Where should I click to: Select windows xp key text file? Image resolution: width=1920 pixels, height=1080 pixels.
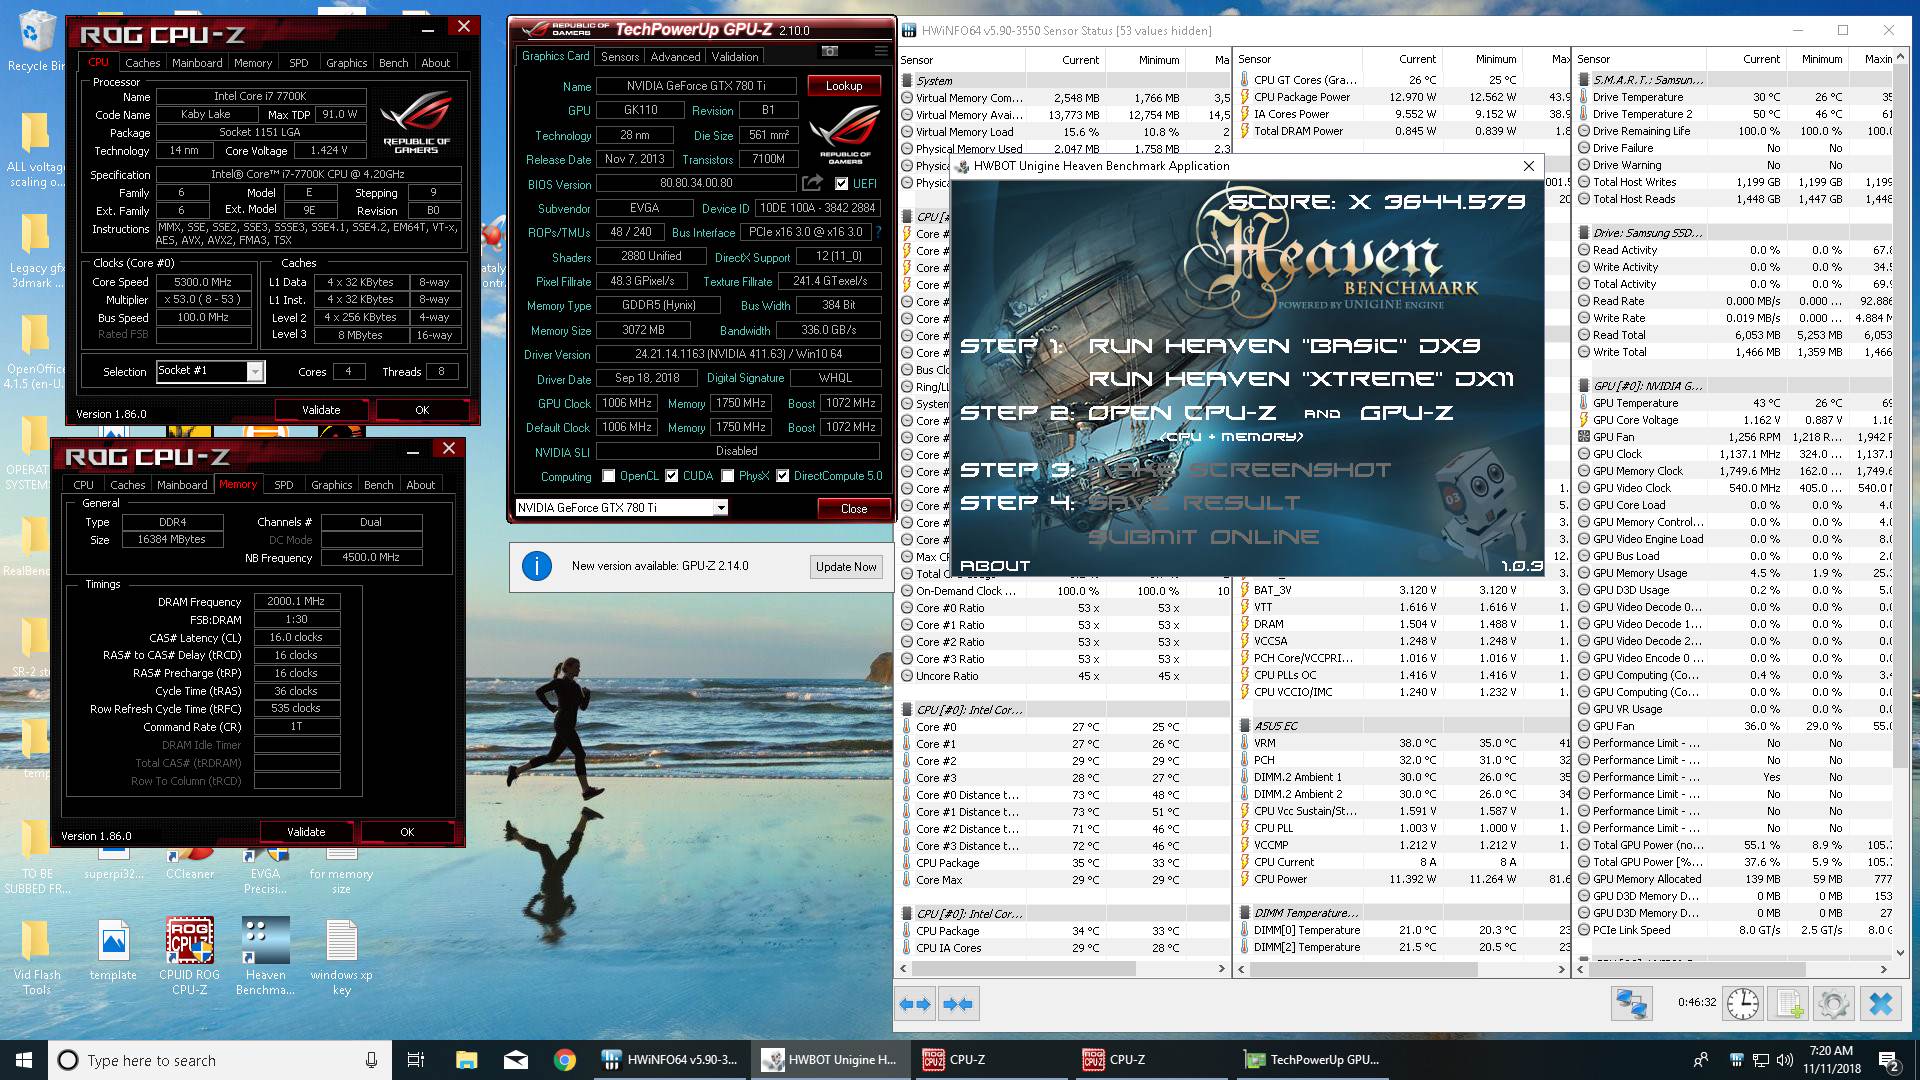(341, 957)
